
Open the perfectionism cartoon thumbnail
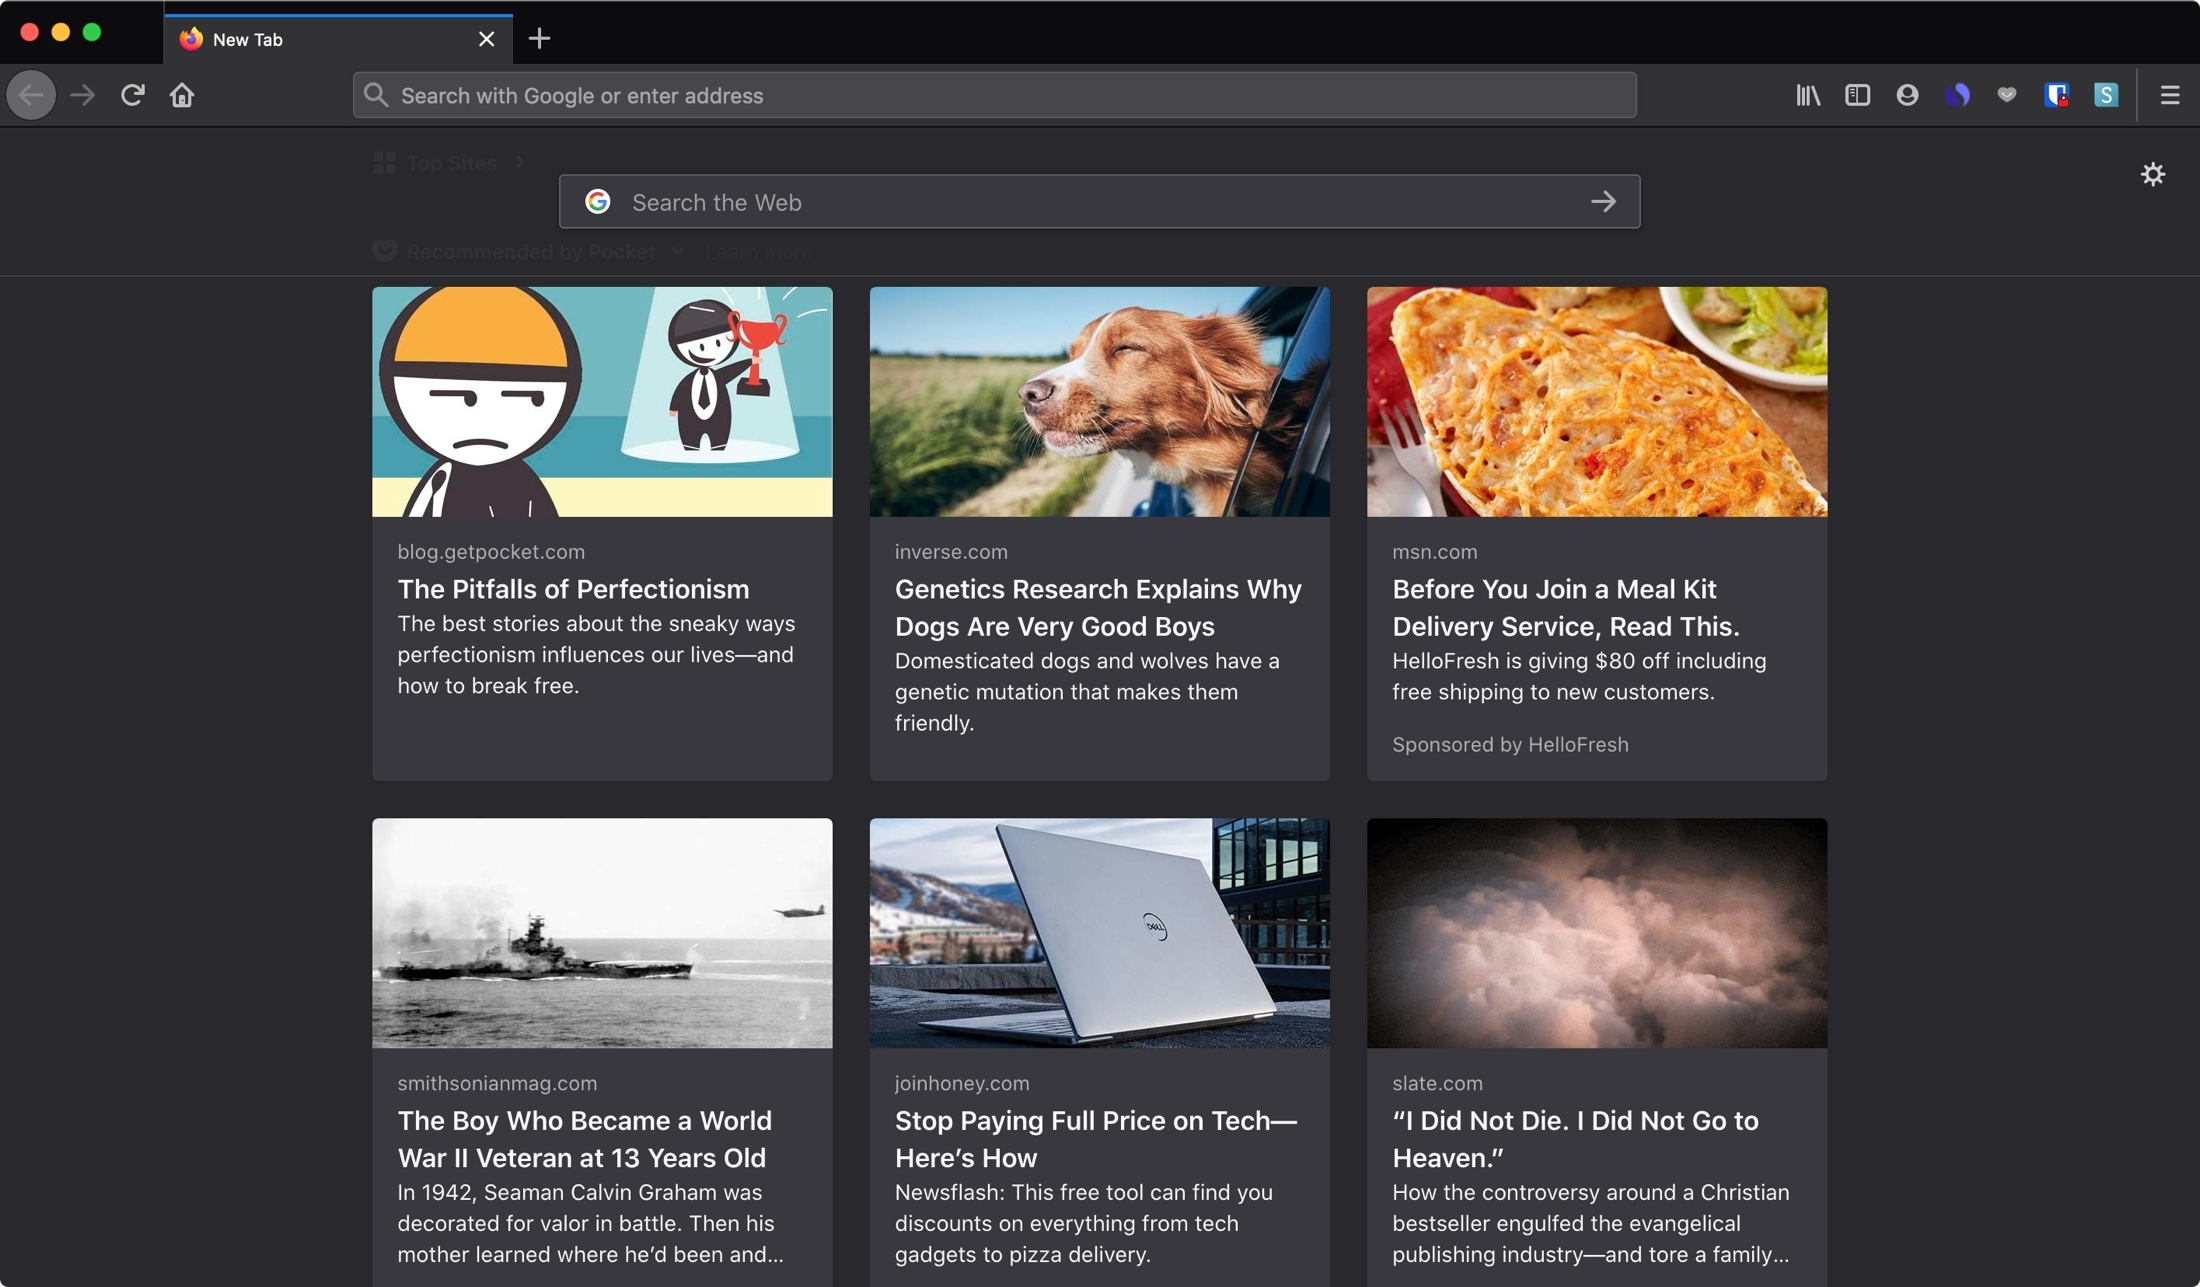pyautogui.click(x=602, y=402)
